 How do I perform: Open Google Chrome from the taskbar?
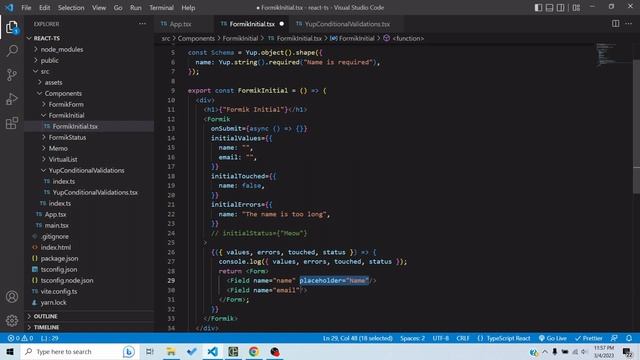point(253,351)
